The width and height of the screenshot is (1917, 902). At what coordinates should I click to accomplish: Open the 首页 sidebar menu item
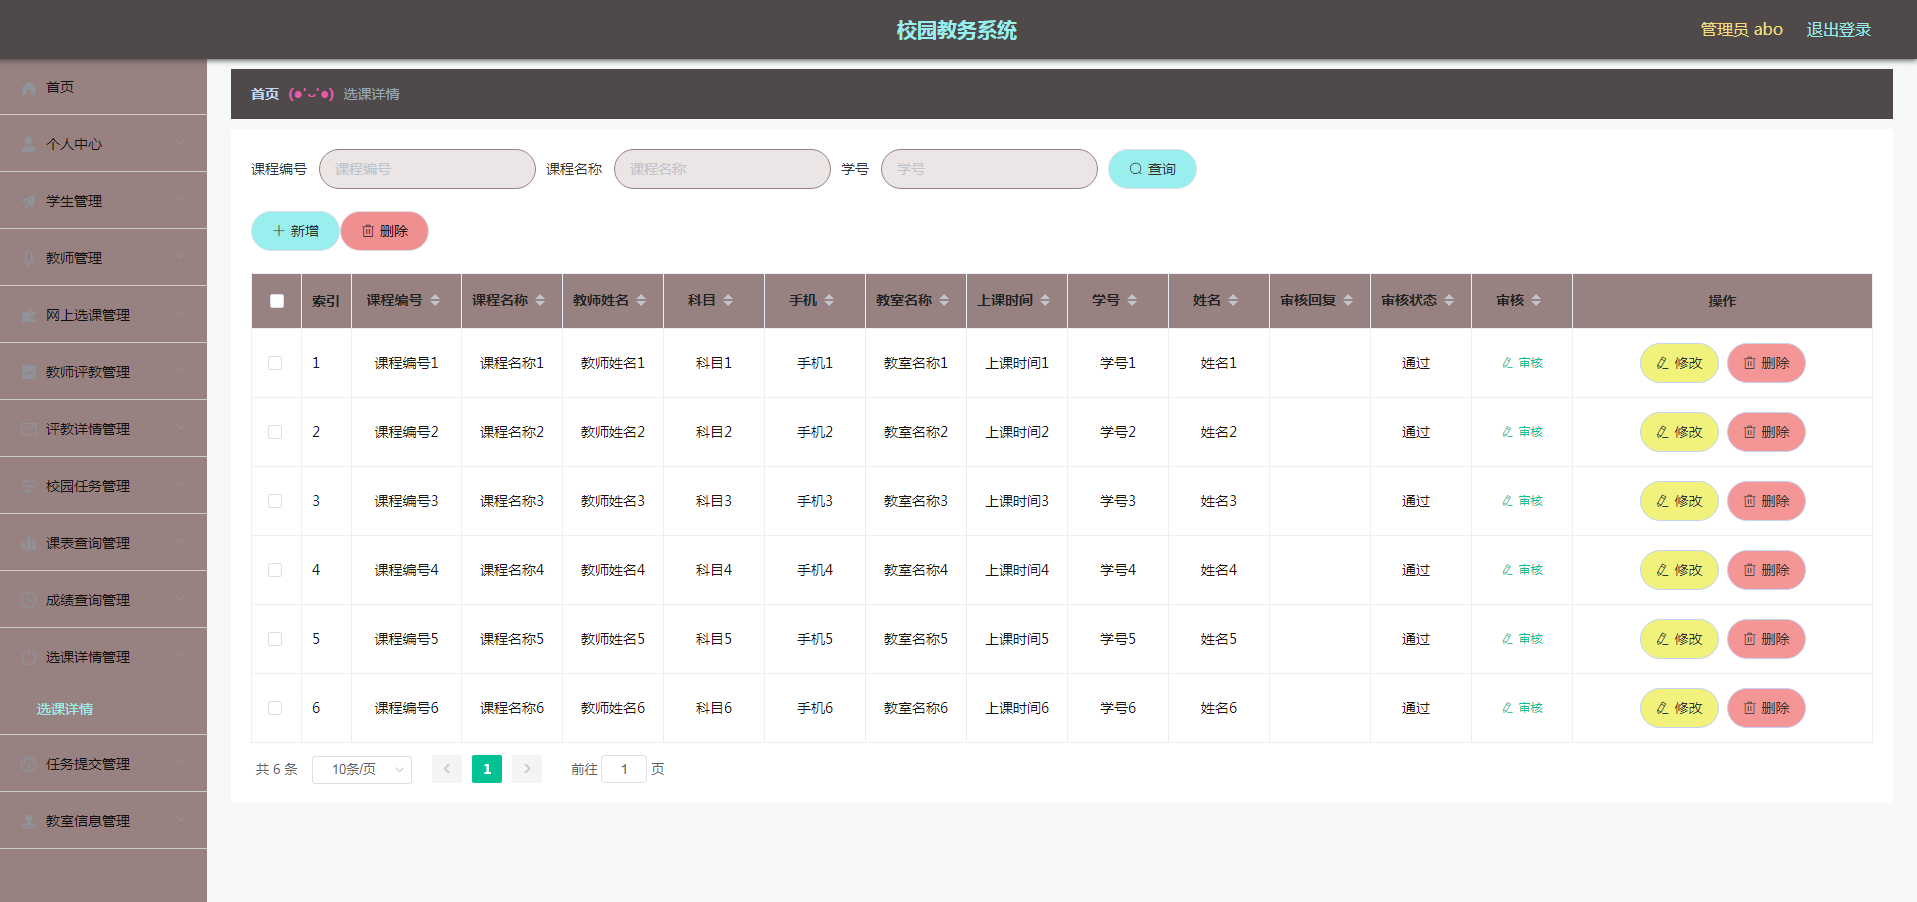tap(103, 87)
